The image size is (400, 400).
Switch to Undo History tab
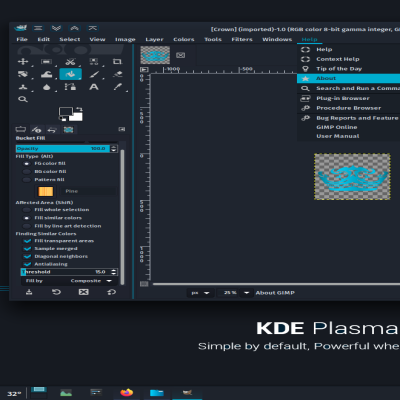(x=52, y=129)
